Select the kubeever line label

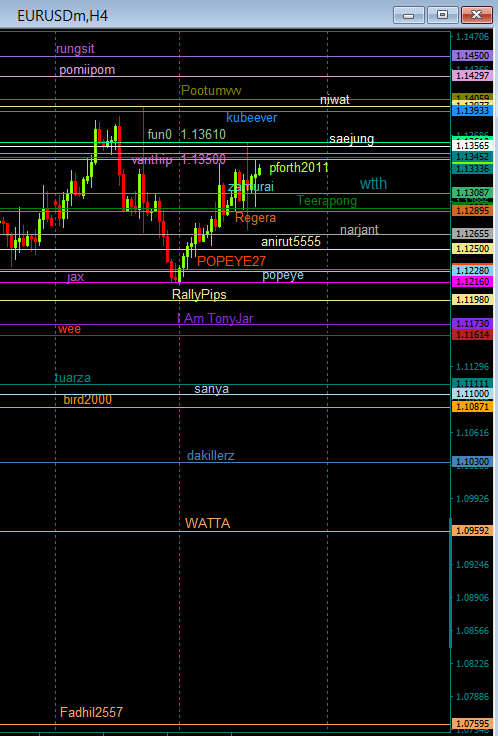pyautogui.click(x=252, y=118)
